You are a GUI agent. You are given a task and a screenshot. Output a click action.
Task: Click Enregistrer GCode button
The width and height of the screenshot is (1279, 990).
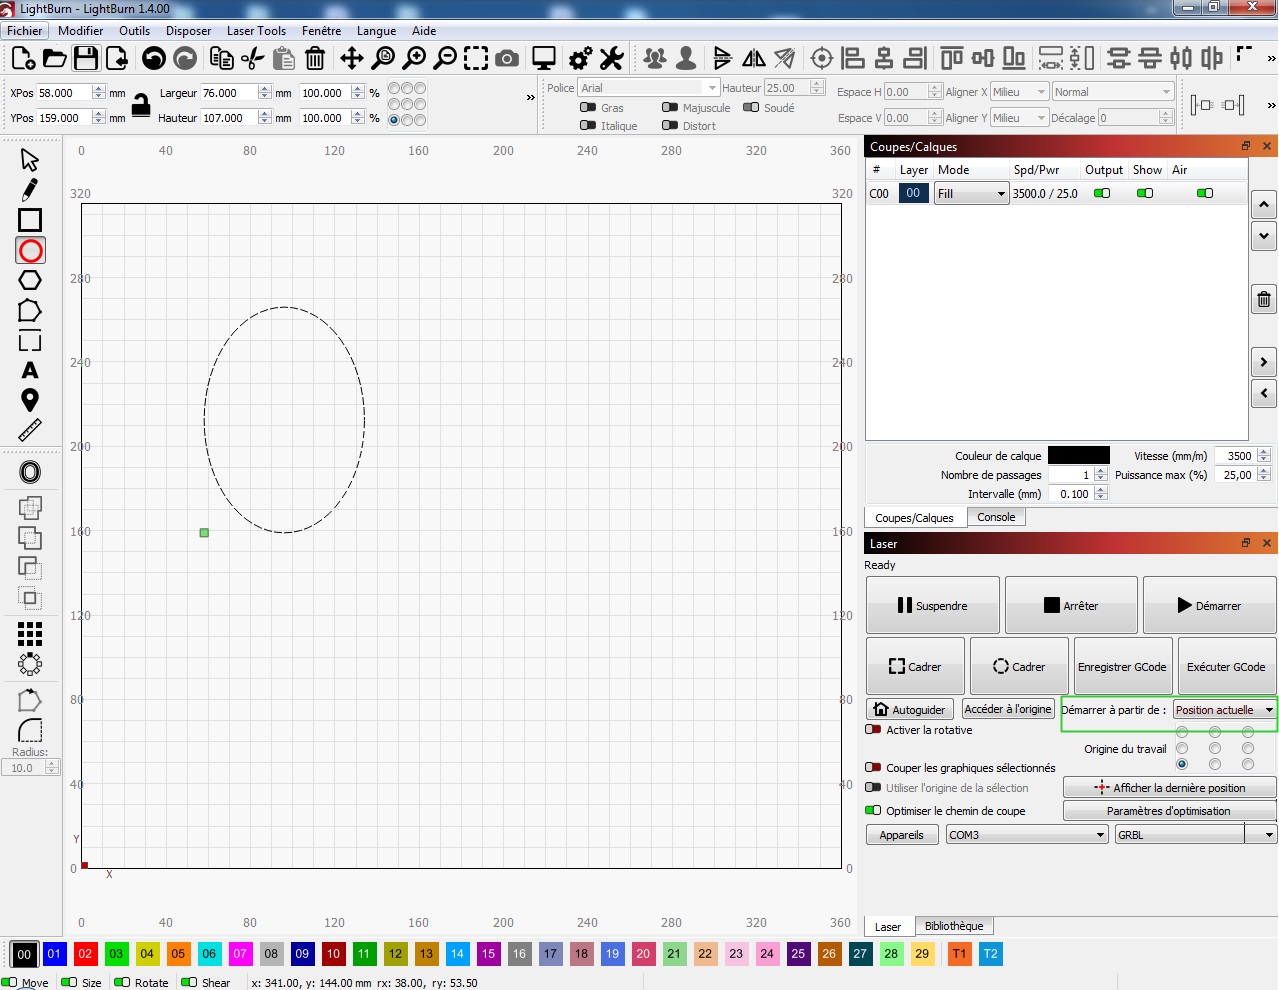[1122, 667]
